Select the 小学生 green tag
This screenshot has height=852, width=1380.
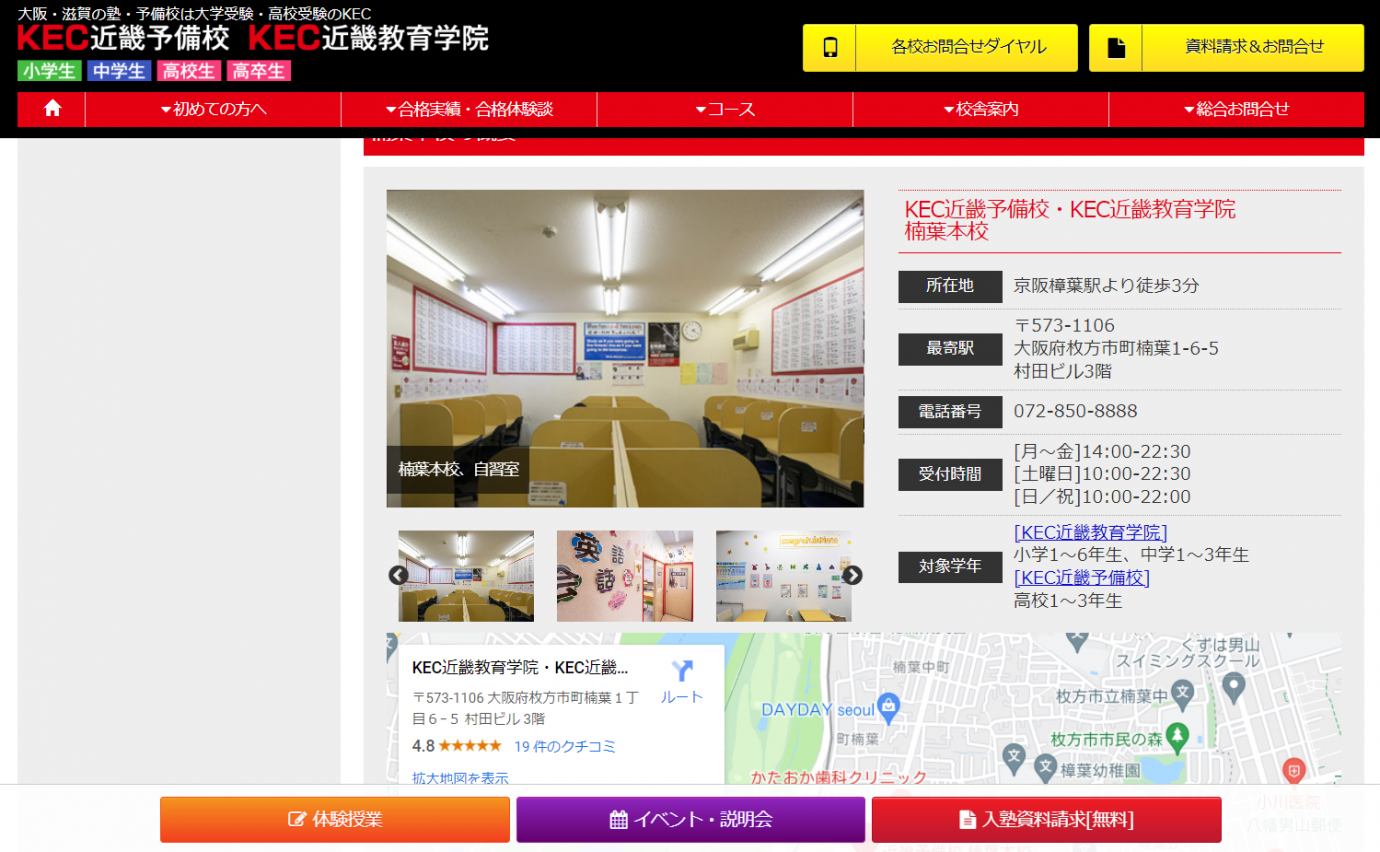pyautogui.click(x=49, y=71)
